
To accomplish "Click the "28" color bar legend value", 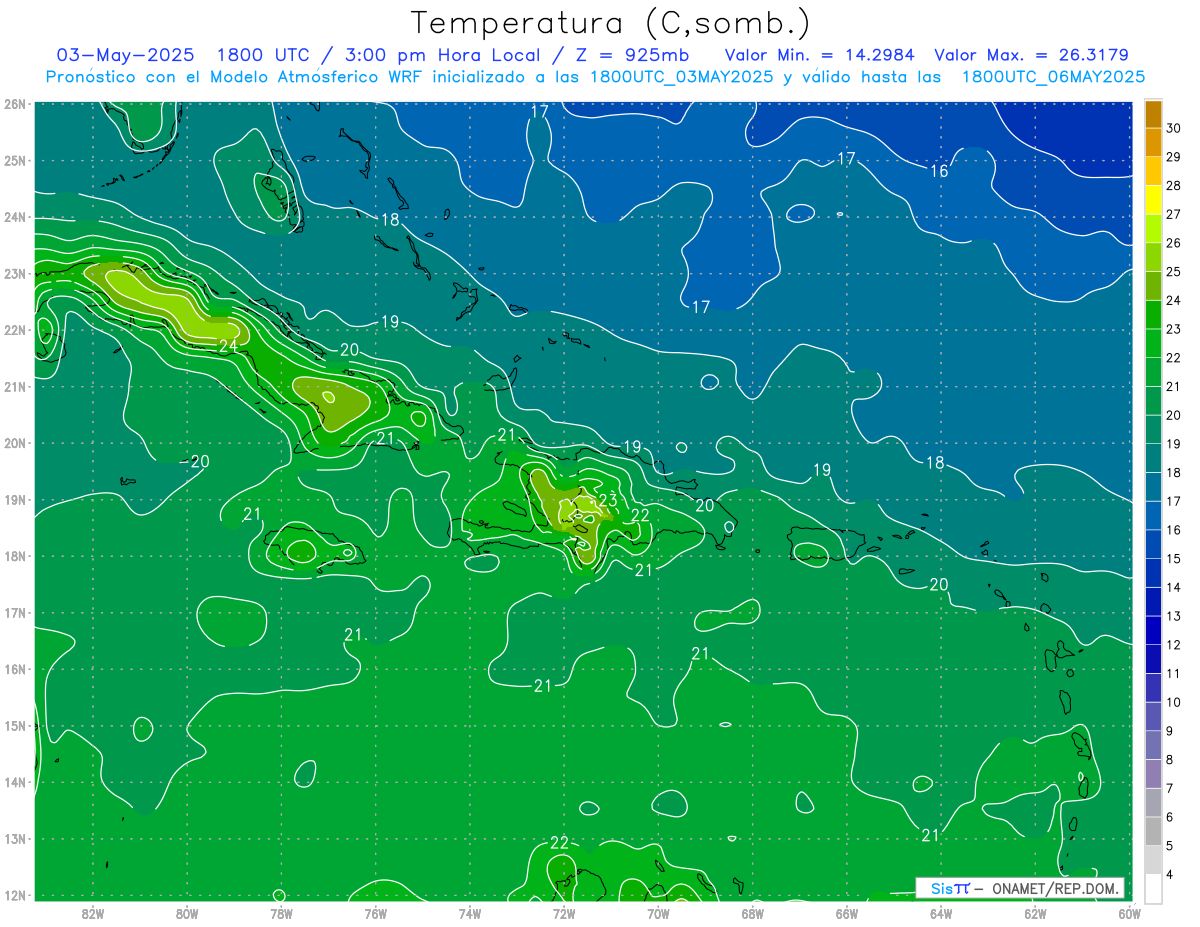I will (1173, 185).
